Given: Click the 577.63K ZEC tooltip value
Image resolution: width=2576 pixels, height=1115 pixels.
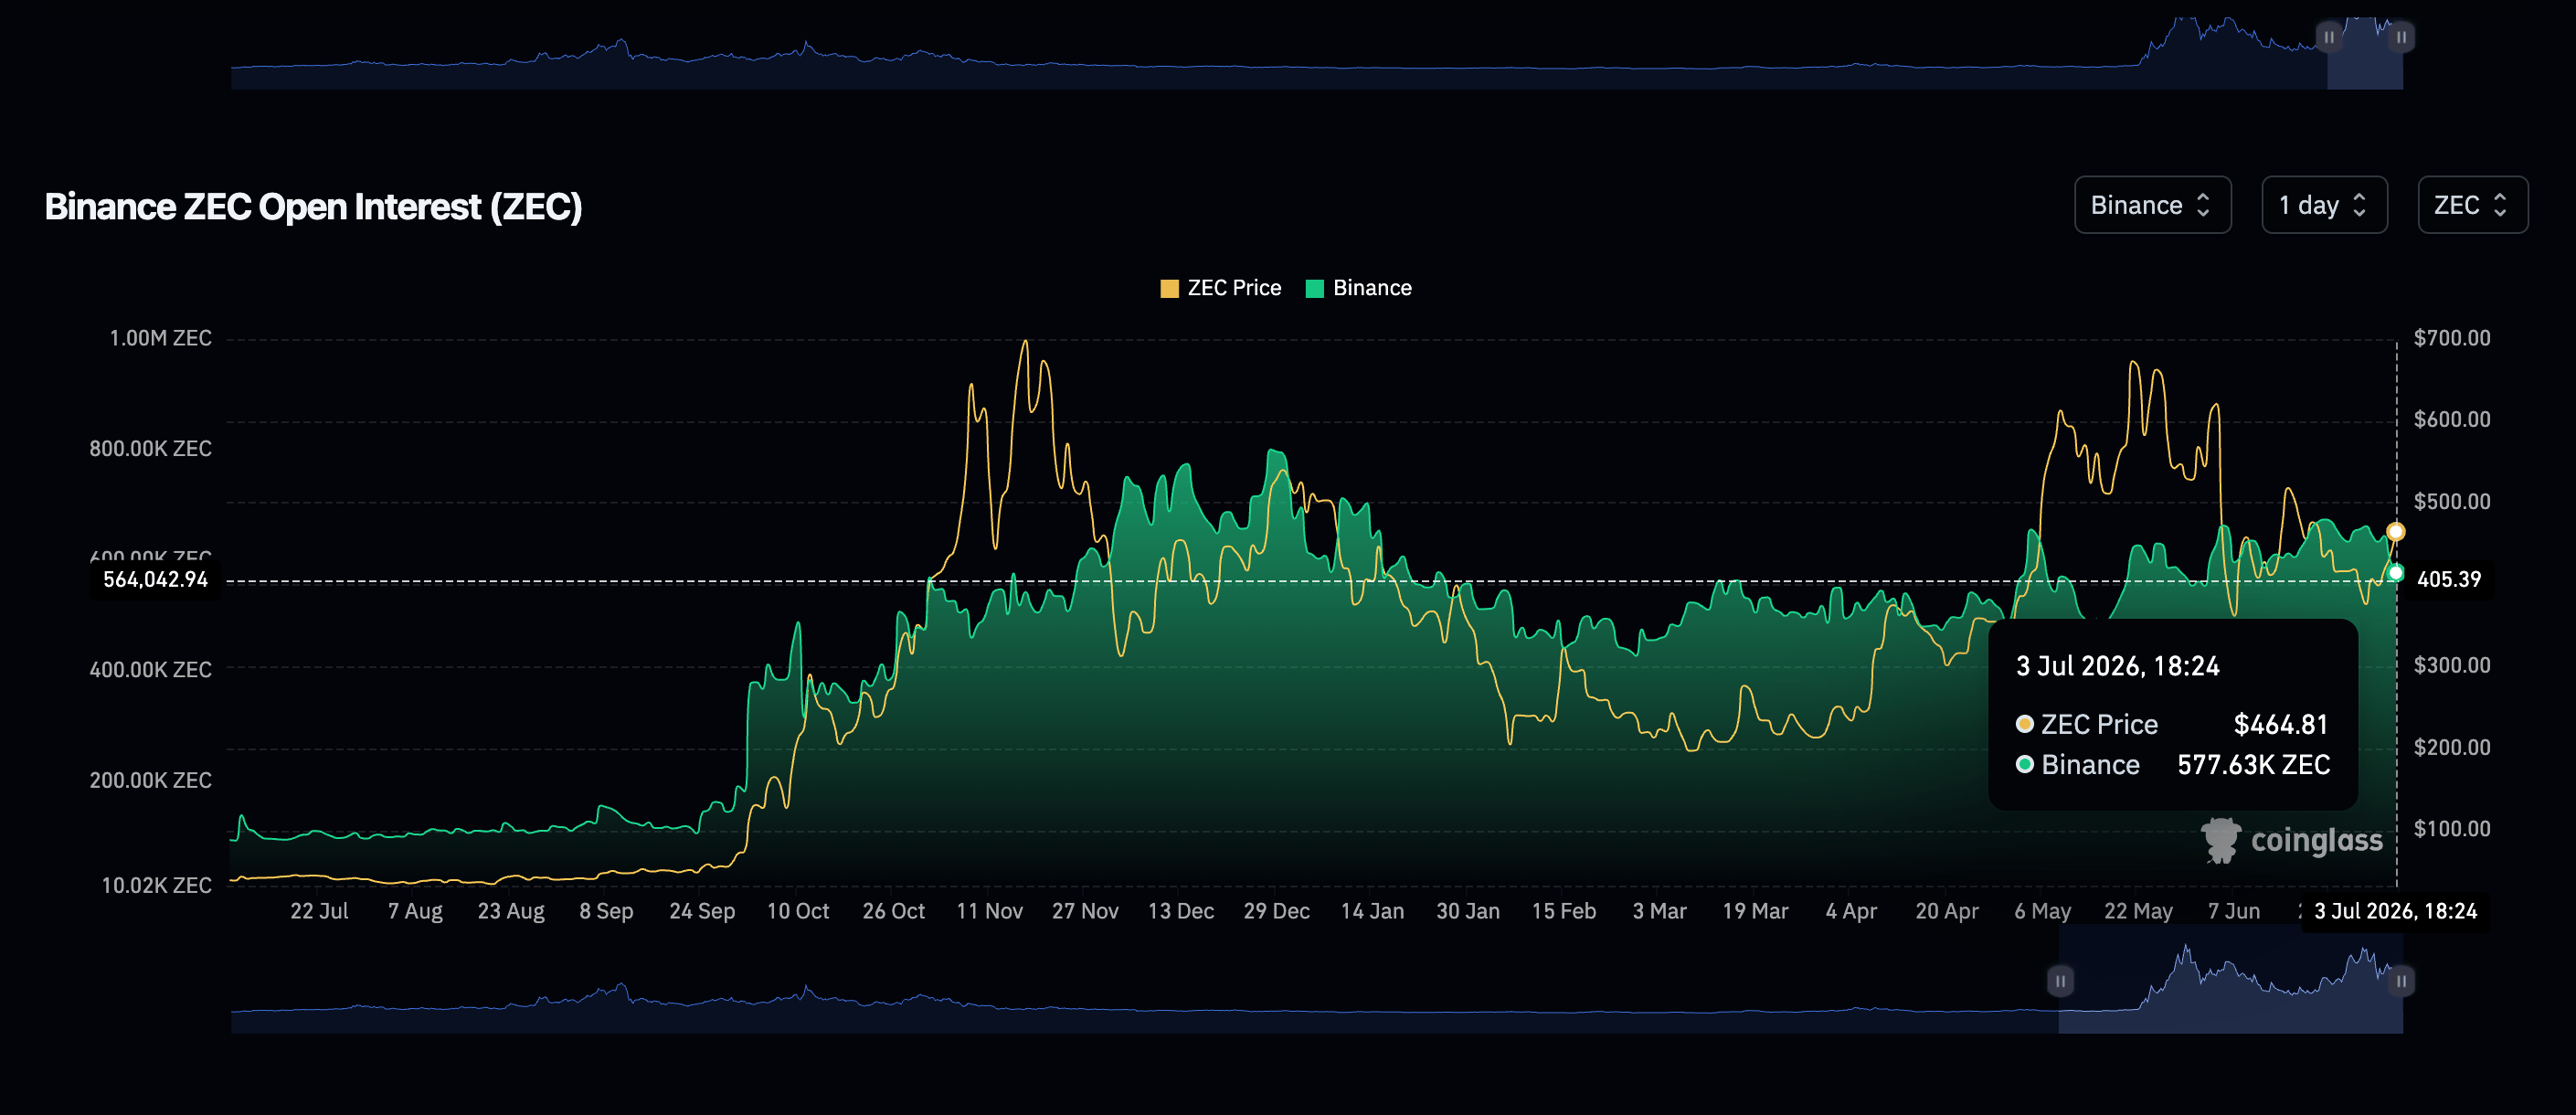Looking at the screenshot, I should coord(2254,765).
